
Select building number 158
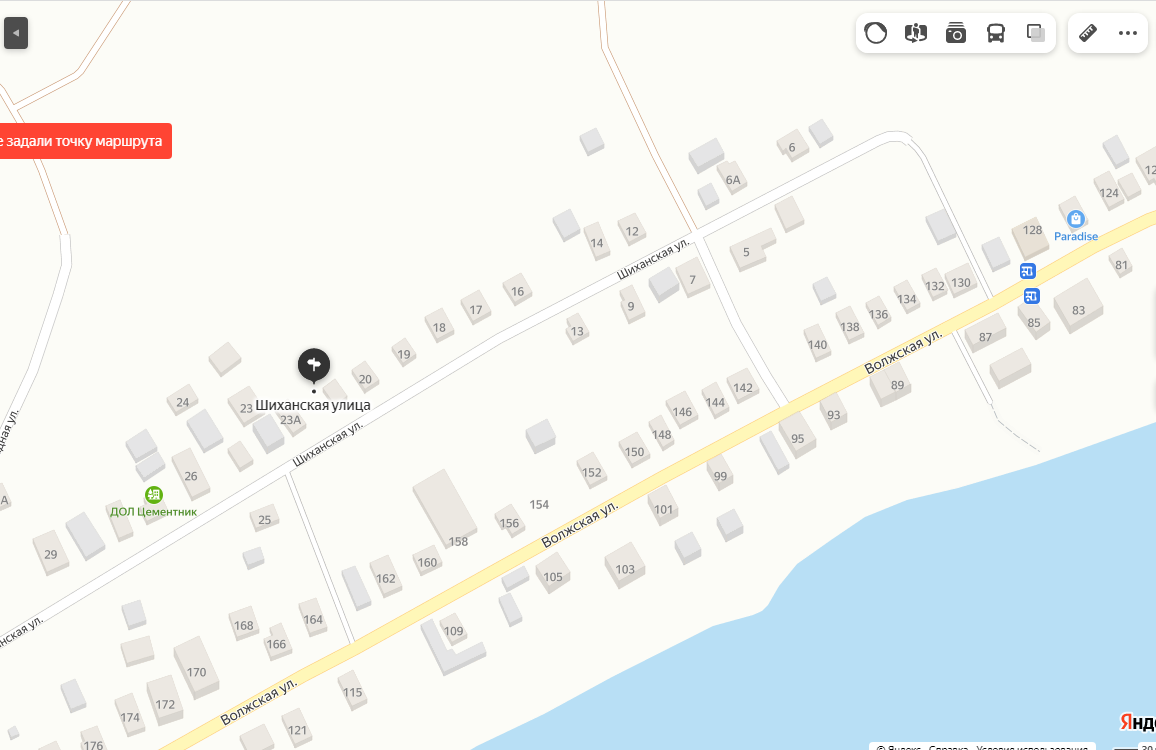[x=444, y=507]
